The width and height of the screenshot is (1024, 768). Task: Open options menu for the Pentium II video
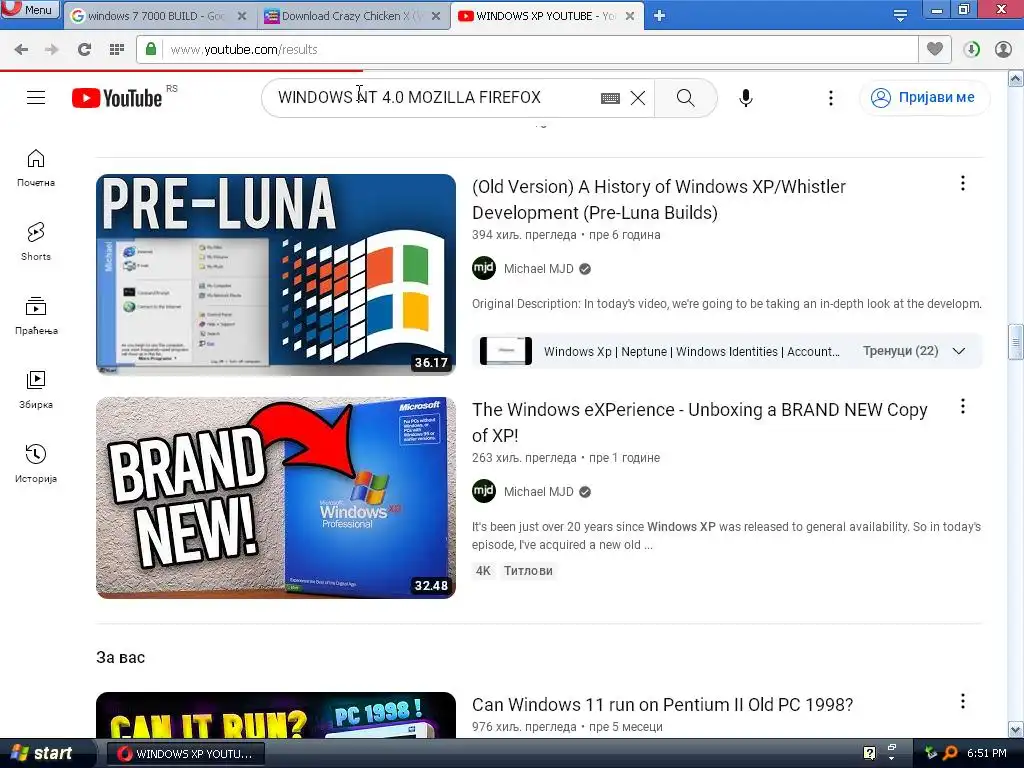coord(963,701)
